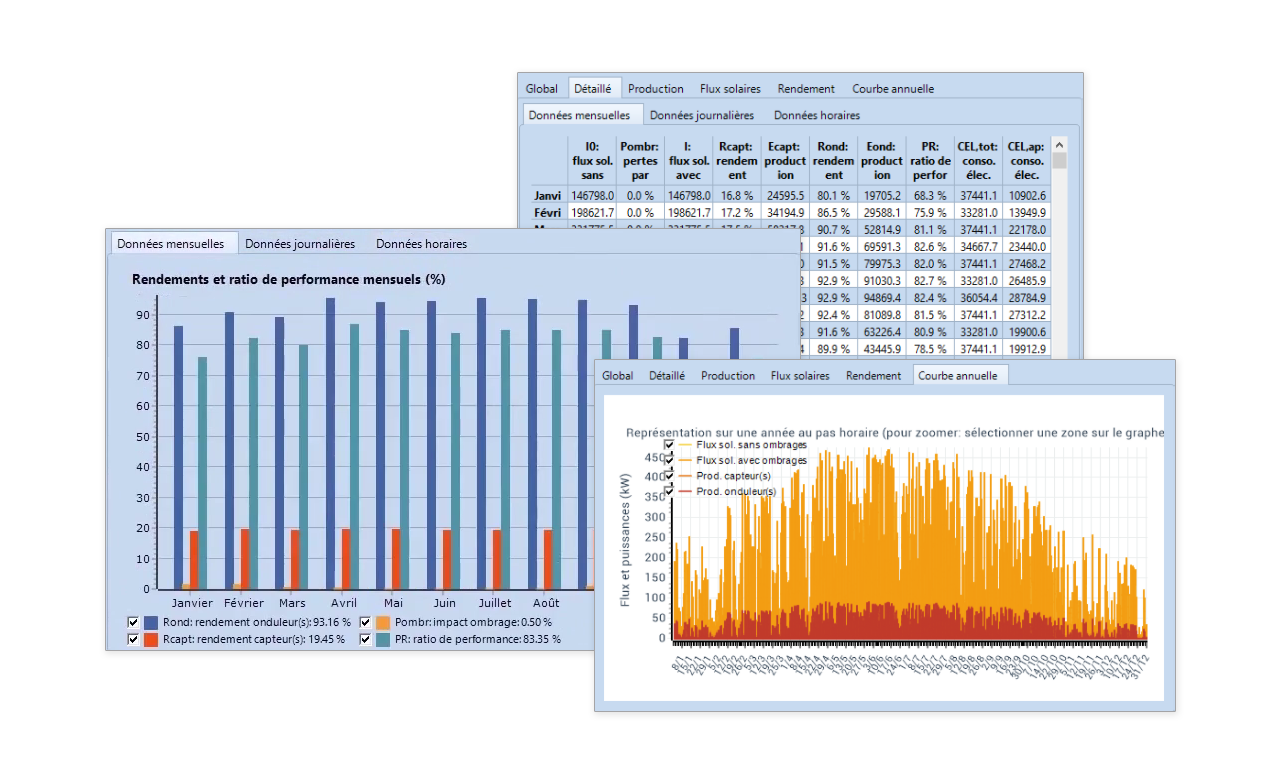1280x784 pixels.
Task: Toggle the "Rond: rendement onduleur(s)" checkbox
Action: pos(133,622)
